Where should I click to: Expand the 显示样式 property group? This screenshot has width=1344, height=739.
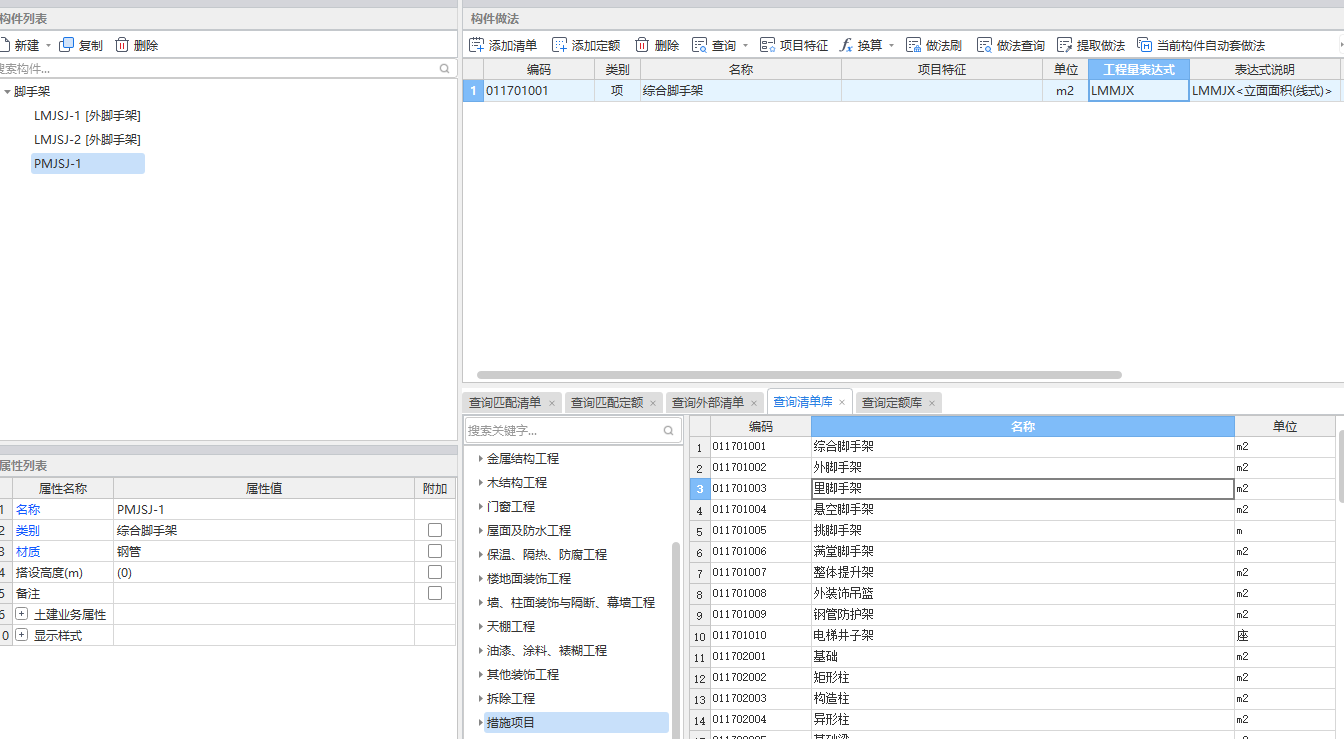[21, 635]
